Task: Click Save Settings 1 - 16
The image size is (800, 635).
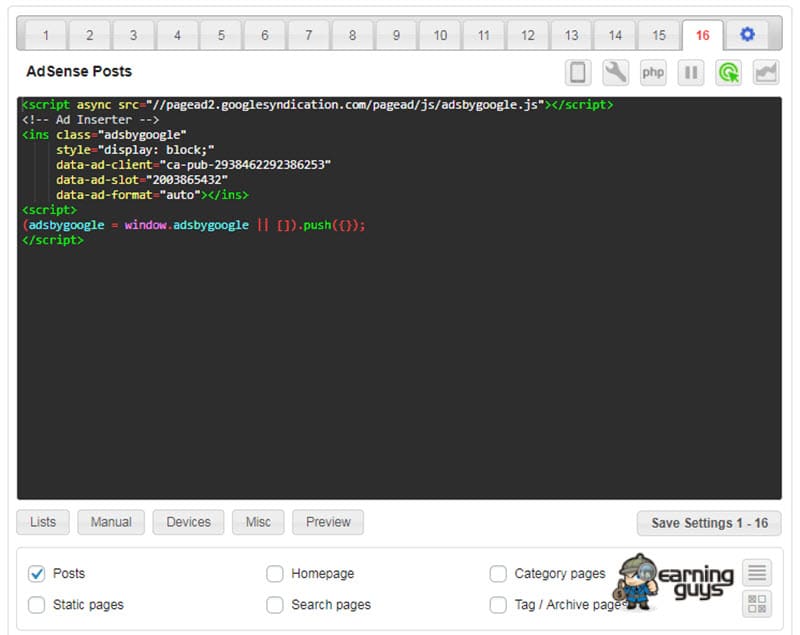Action: (709, 523)
